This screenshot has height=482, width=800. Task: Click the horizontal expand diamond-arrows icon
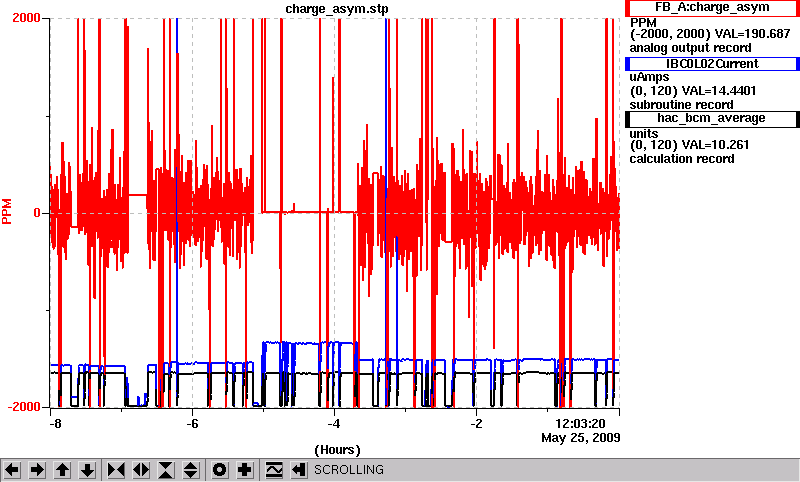pos(141,470)
